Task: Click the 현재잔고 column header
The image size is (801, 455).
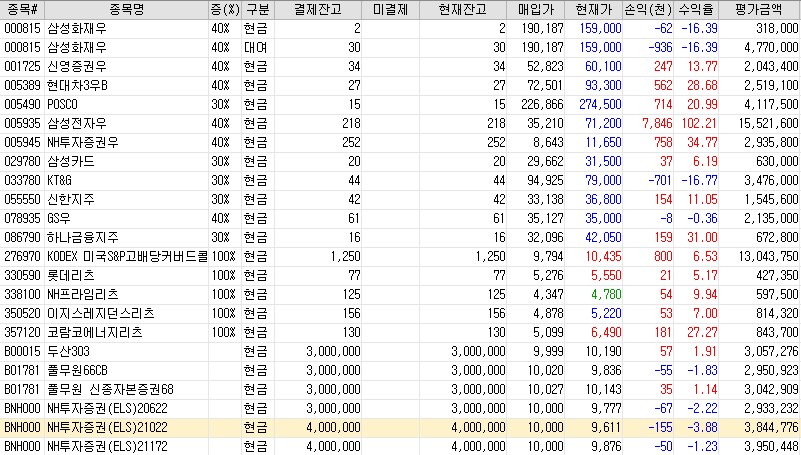Action: [463, 10]
